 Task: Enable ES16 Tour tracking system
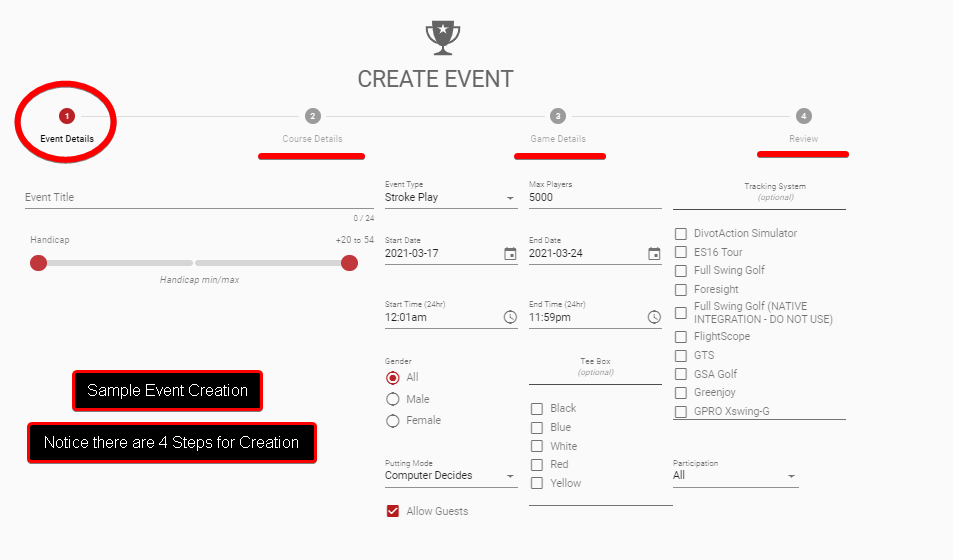click(x=681, y=252)
